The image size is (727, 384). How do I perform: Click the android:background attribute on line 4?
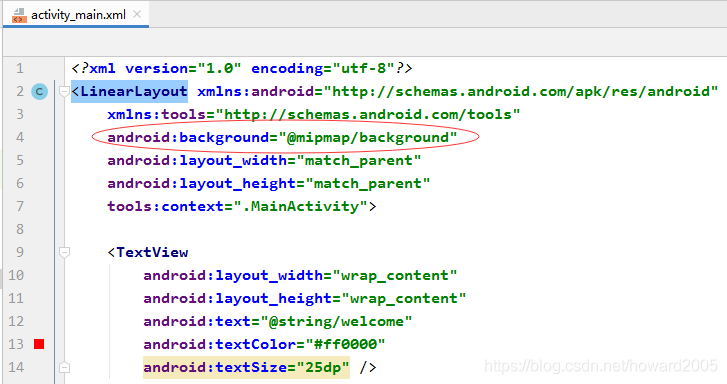pos(188,137)
